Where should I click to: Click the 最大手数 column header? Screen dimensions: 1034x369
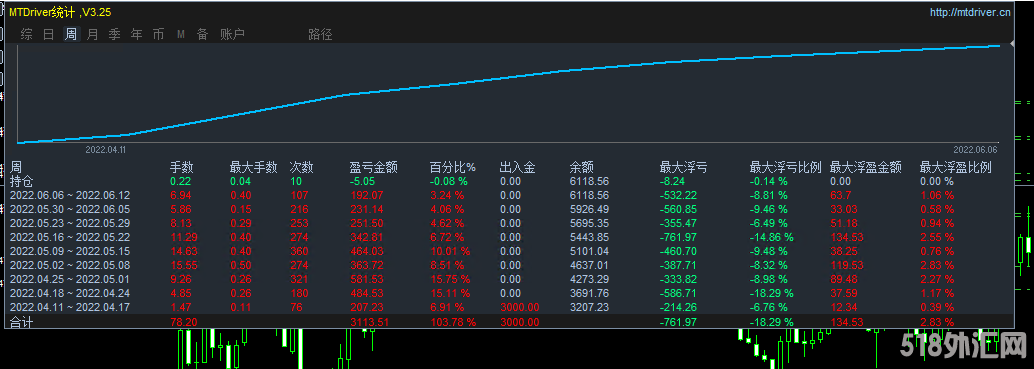pyautogui.click(x=253, y=167)
